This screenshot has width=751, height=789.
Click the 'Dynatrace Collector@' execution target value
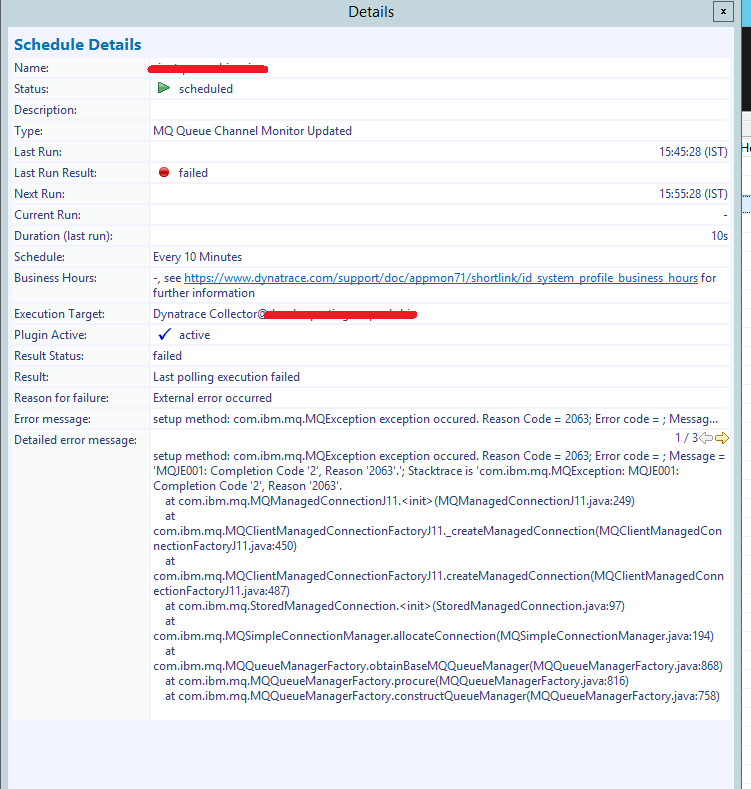209,314
